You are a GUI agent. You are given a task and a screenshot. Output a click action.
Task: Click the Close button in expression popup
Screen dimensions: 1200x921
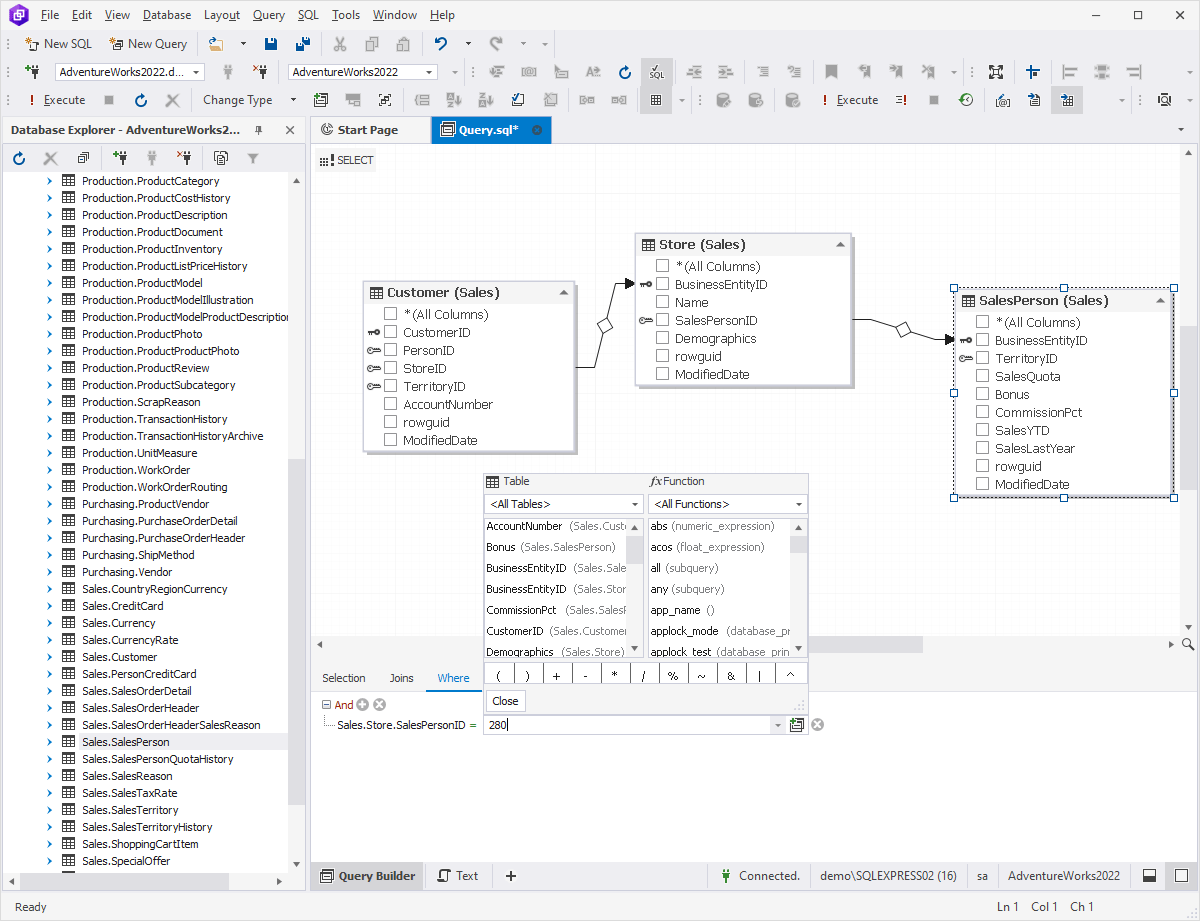point(505,701)
